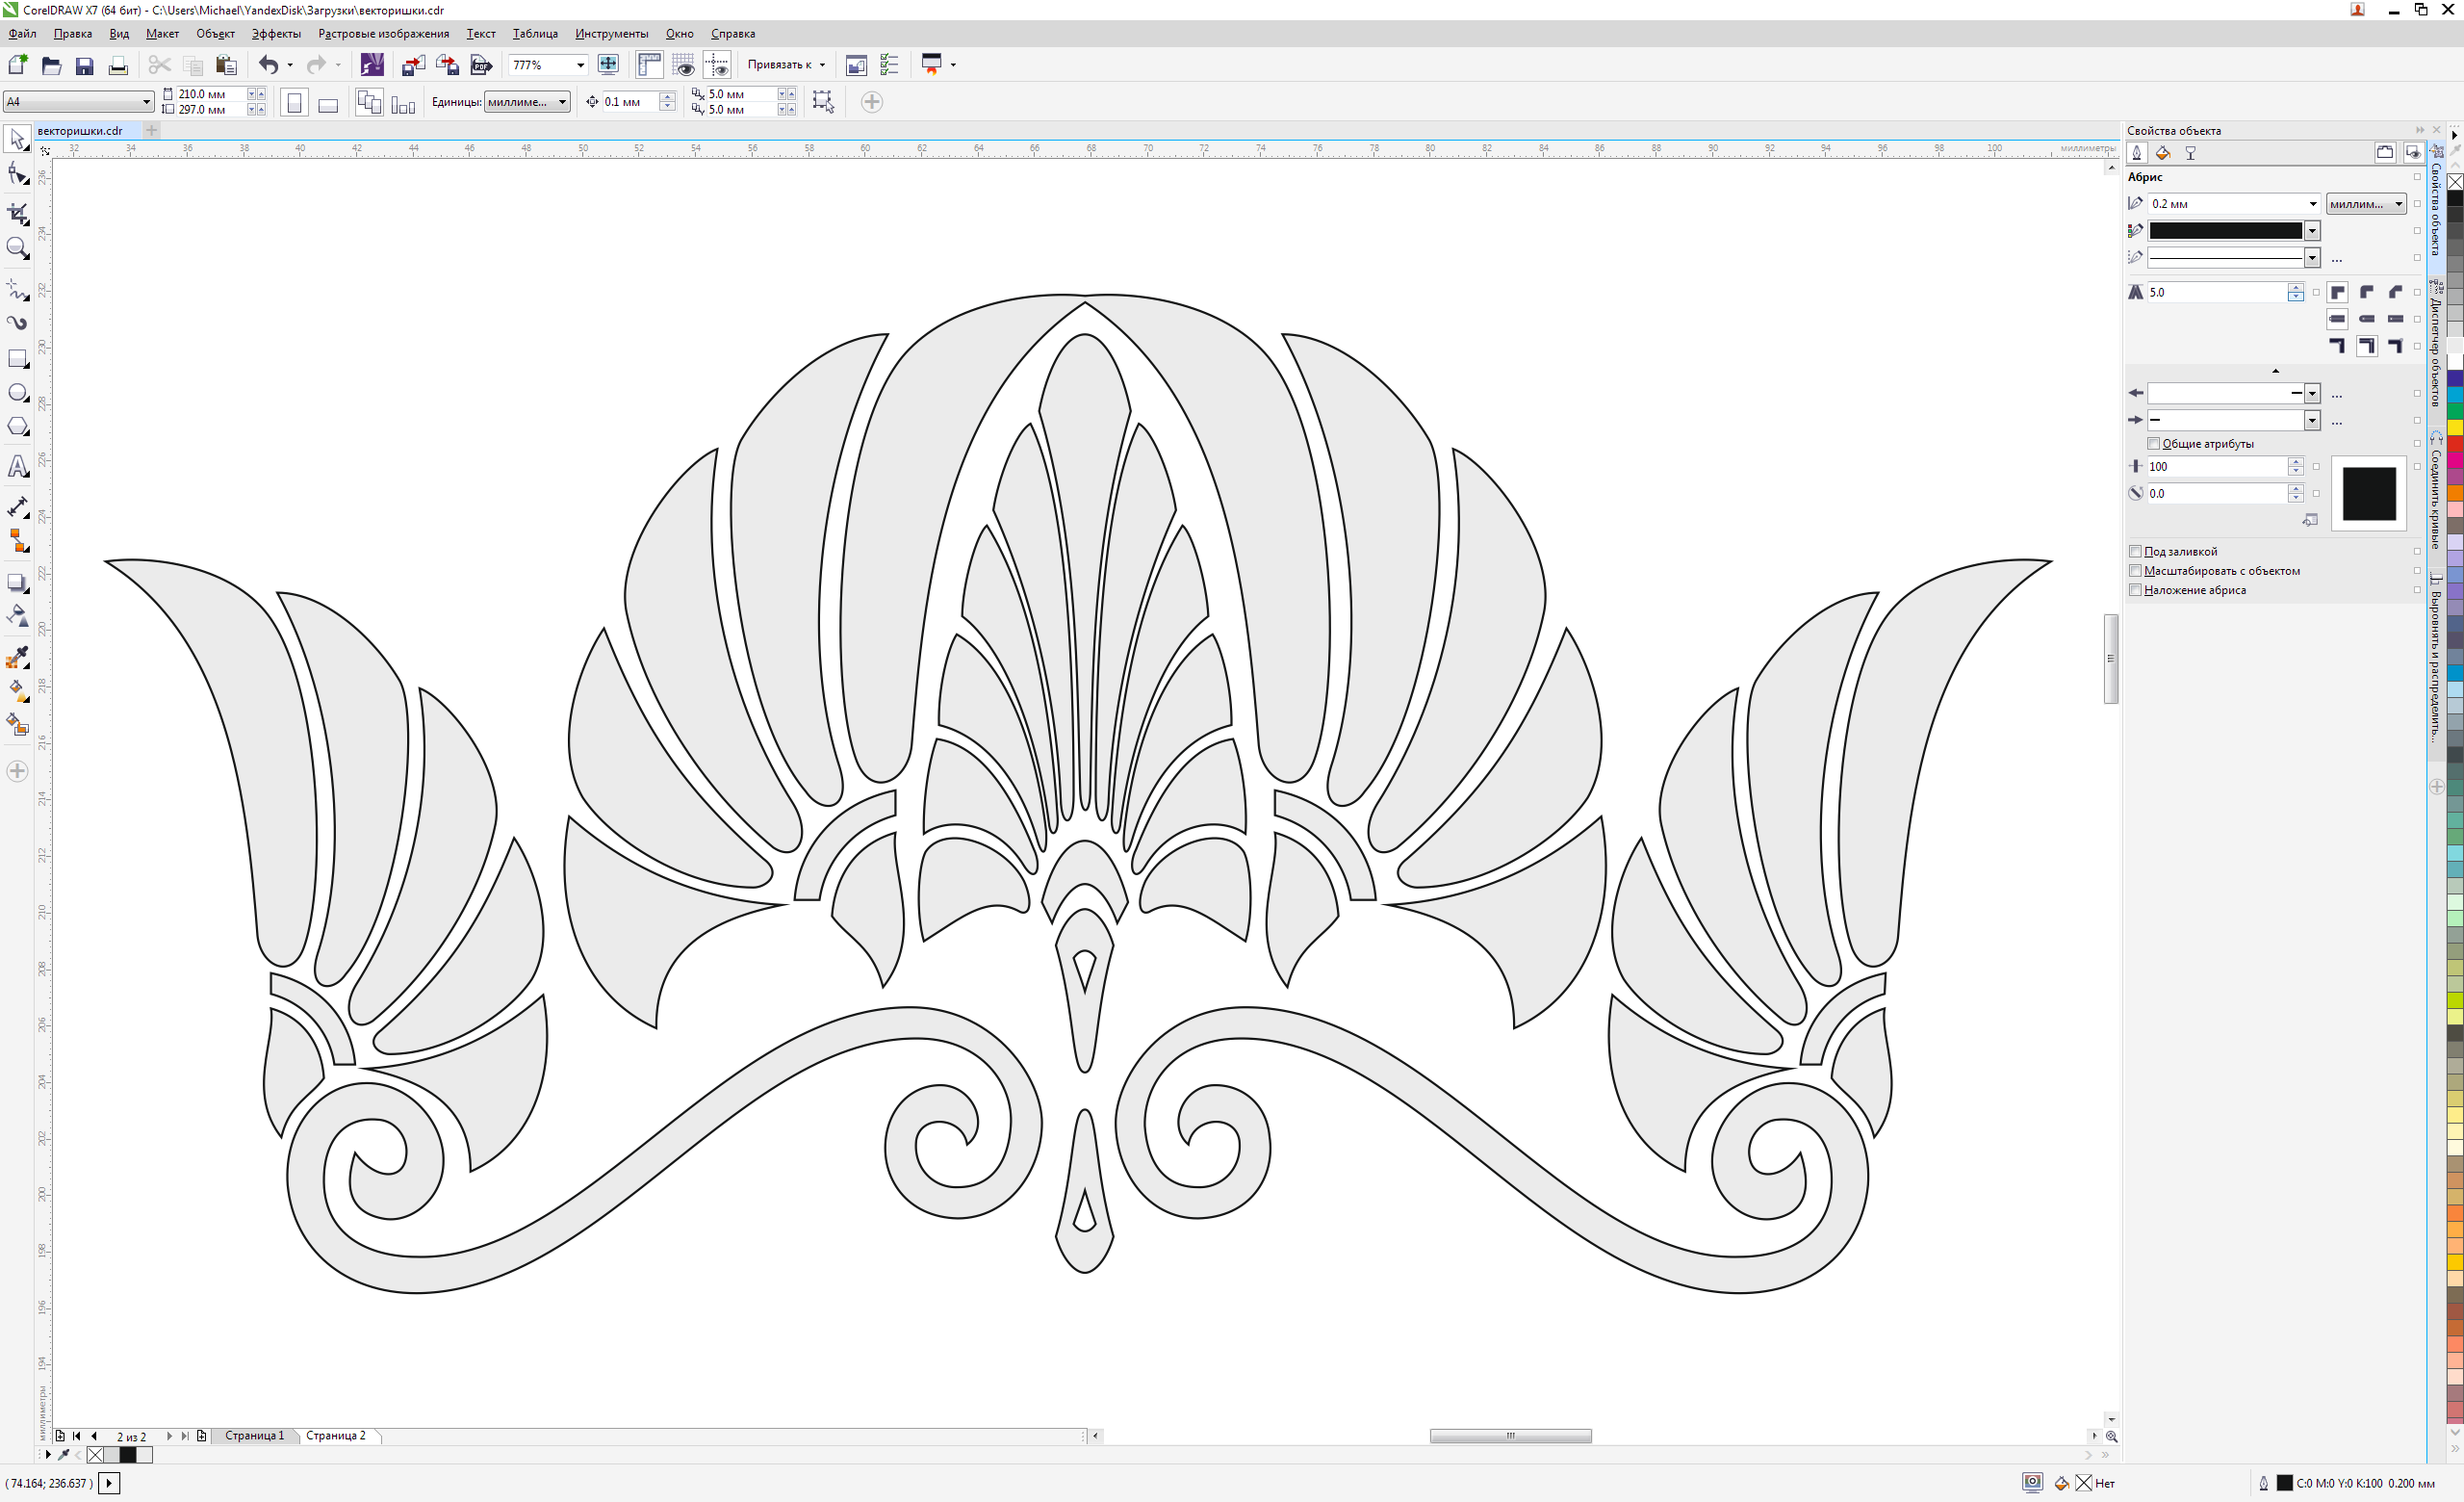The image size is (2464, 1502).
Task: Select the Zoom tool
Action: pos(17,248)
